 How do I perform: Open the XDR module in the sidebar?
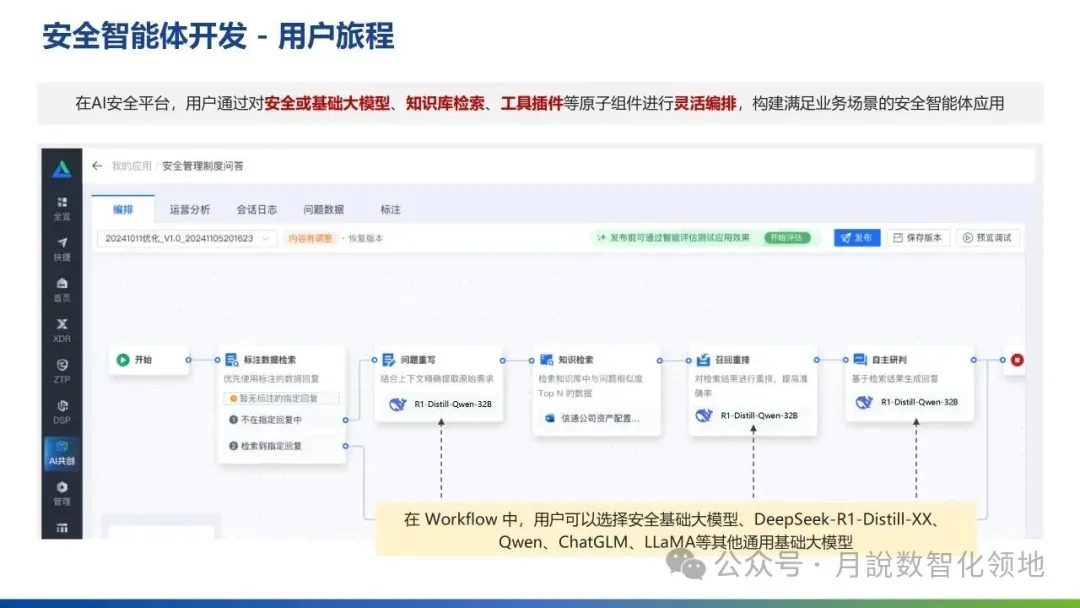click(62, 330)
